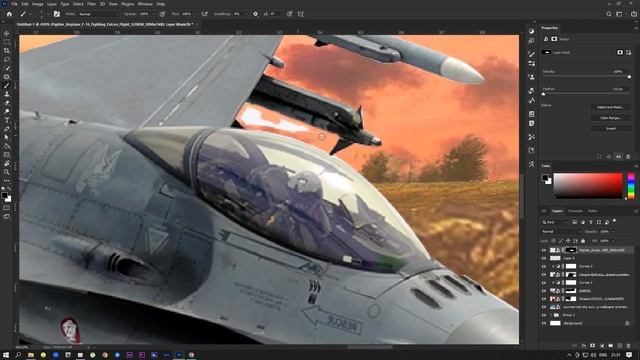Click the Properties panel tab
The image size is (640, 360).
coord(550,28)
